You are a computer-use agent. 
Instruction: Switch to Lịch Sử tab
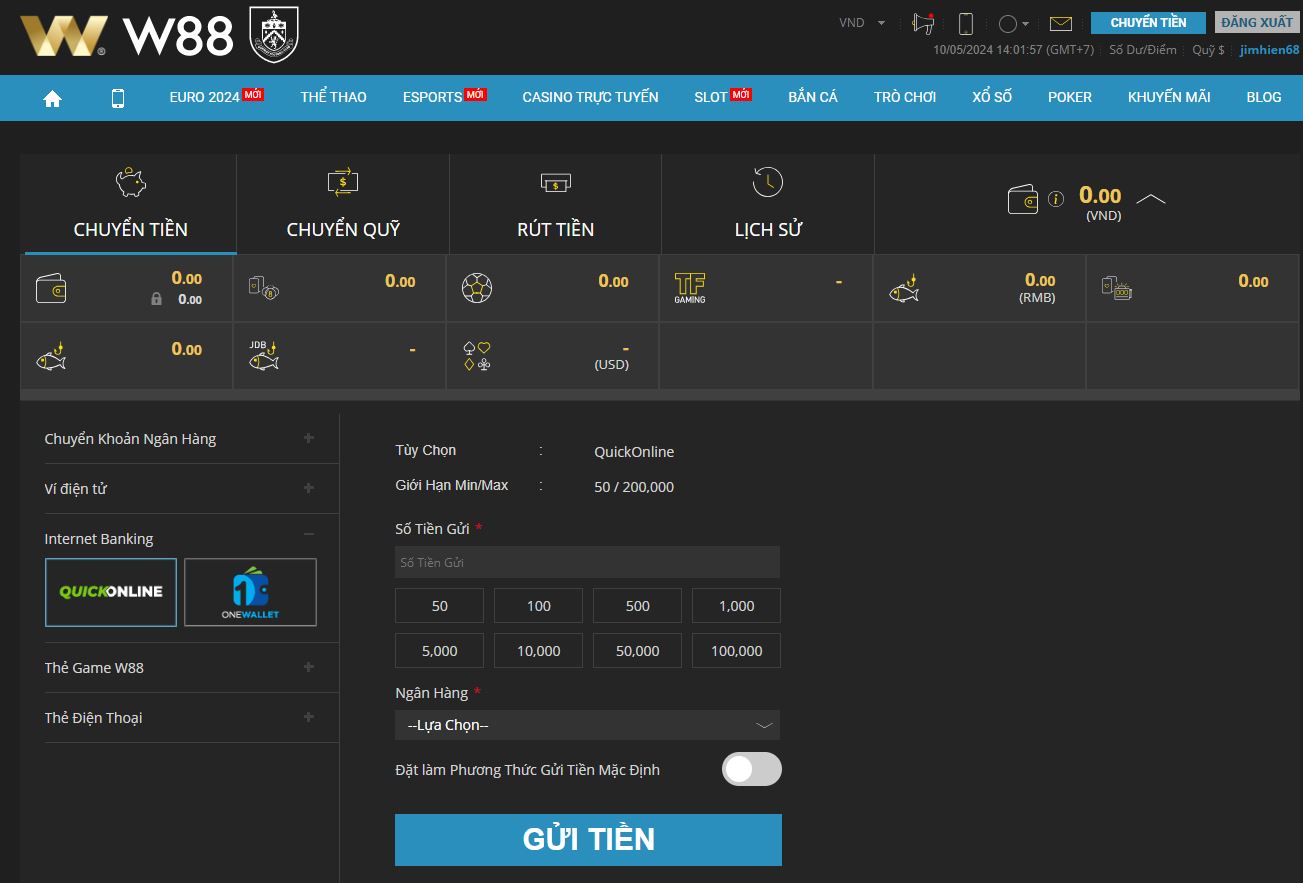tap(767, 204)
